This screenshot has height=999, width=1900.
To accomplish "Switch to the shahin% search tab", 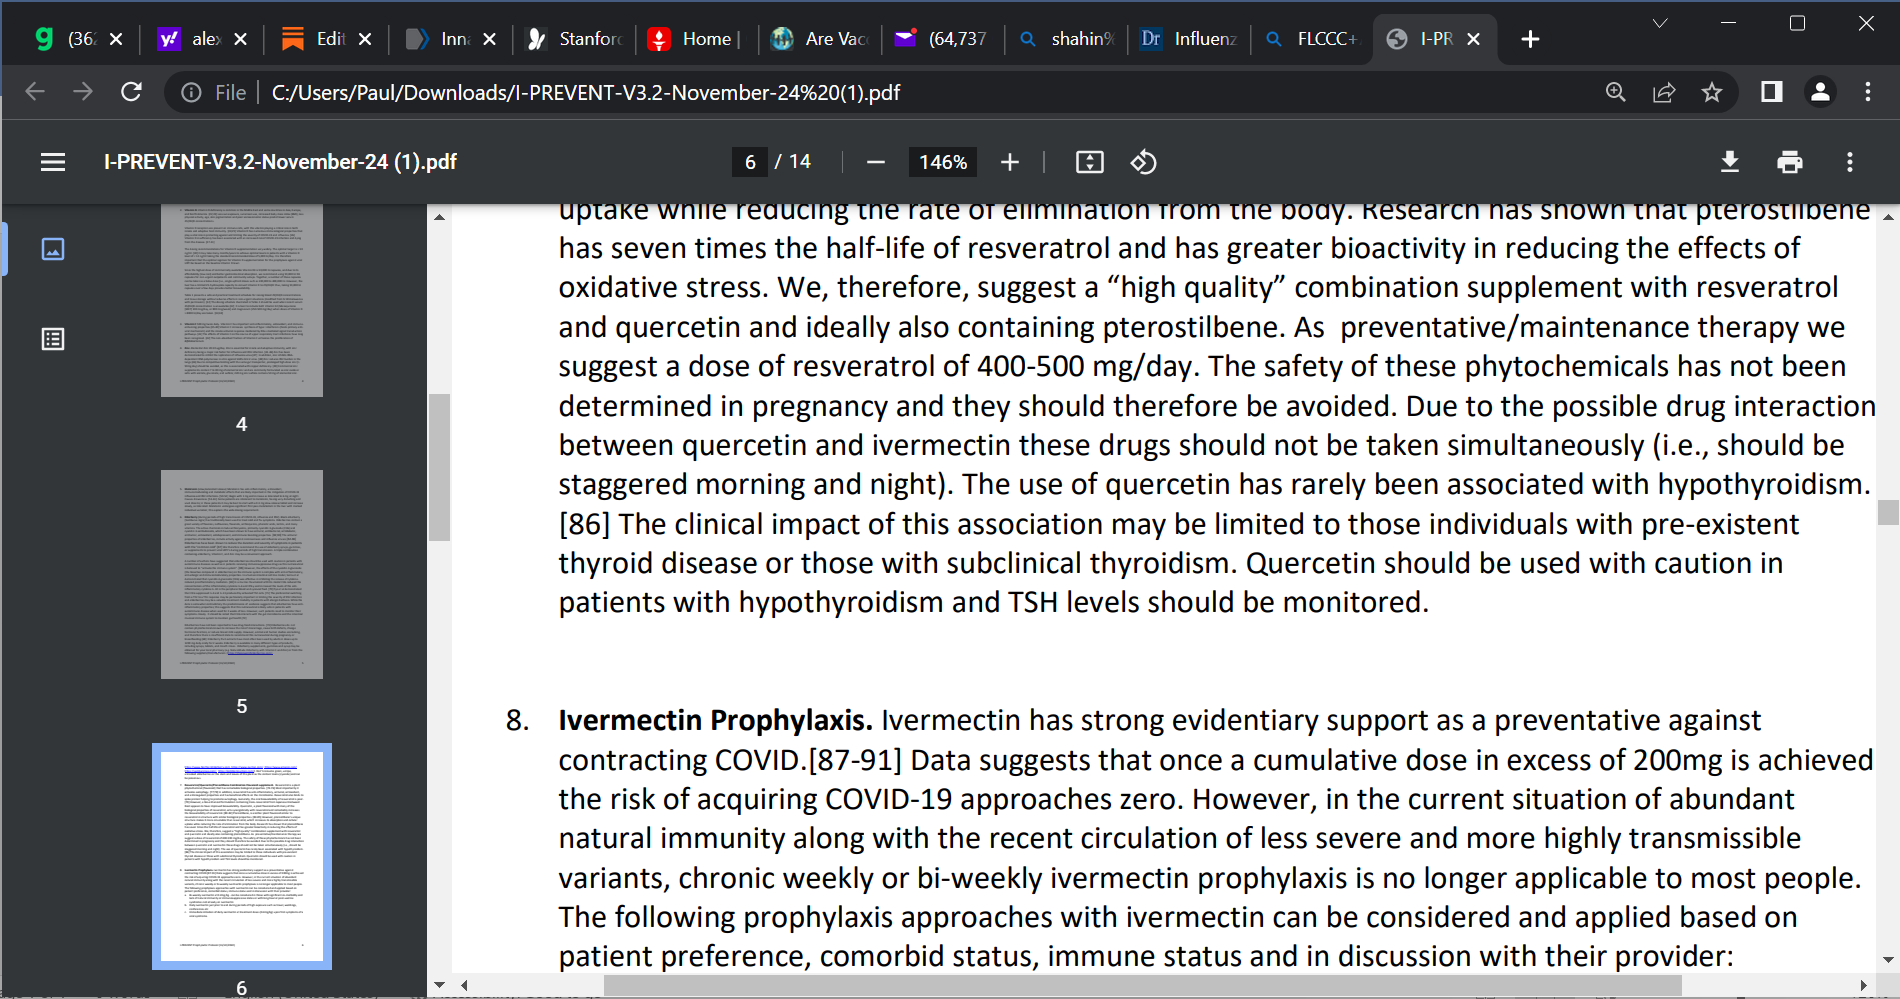I will 1068,39.
